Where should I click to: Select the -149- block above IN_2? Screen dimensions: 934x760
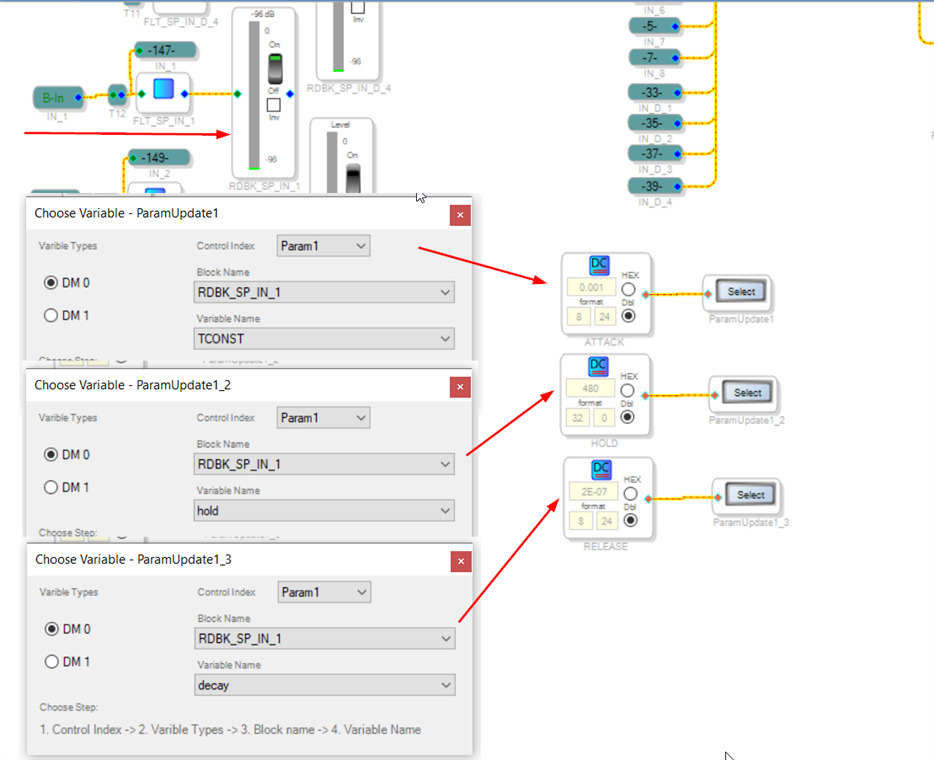pos(159,158)
